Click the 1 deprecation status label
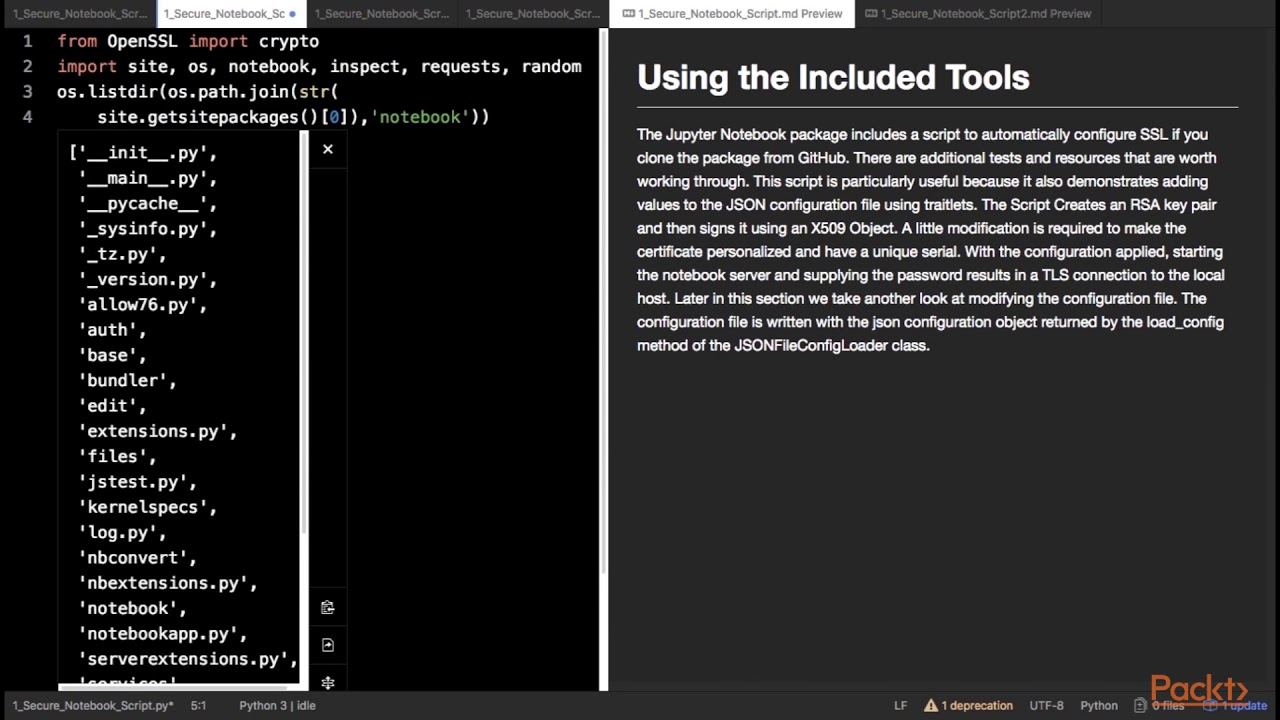 click(x=977, y=705)
